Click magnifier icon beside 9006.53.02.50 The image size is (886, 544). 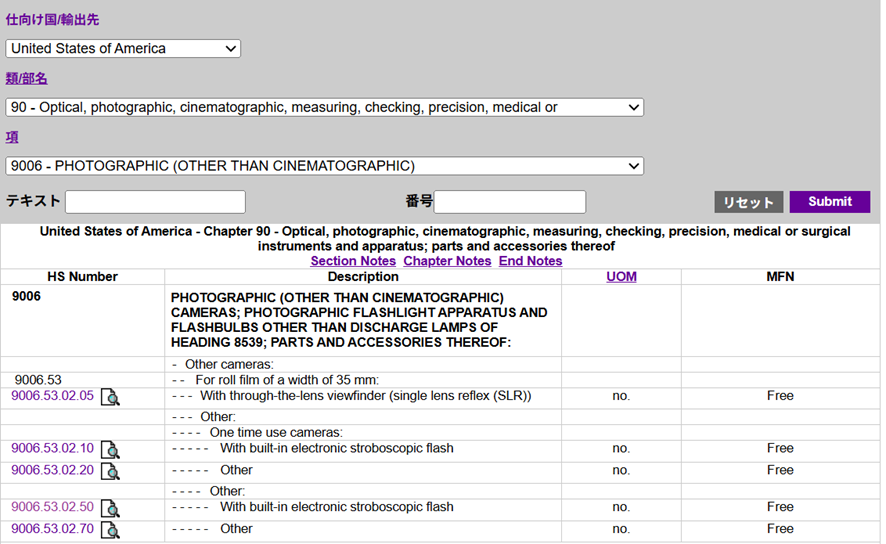coord(110,508)
